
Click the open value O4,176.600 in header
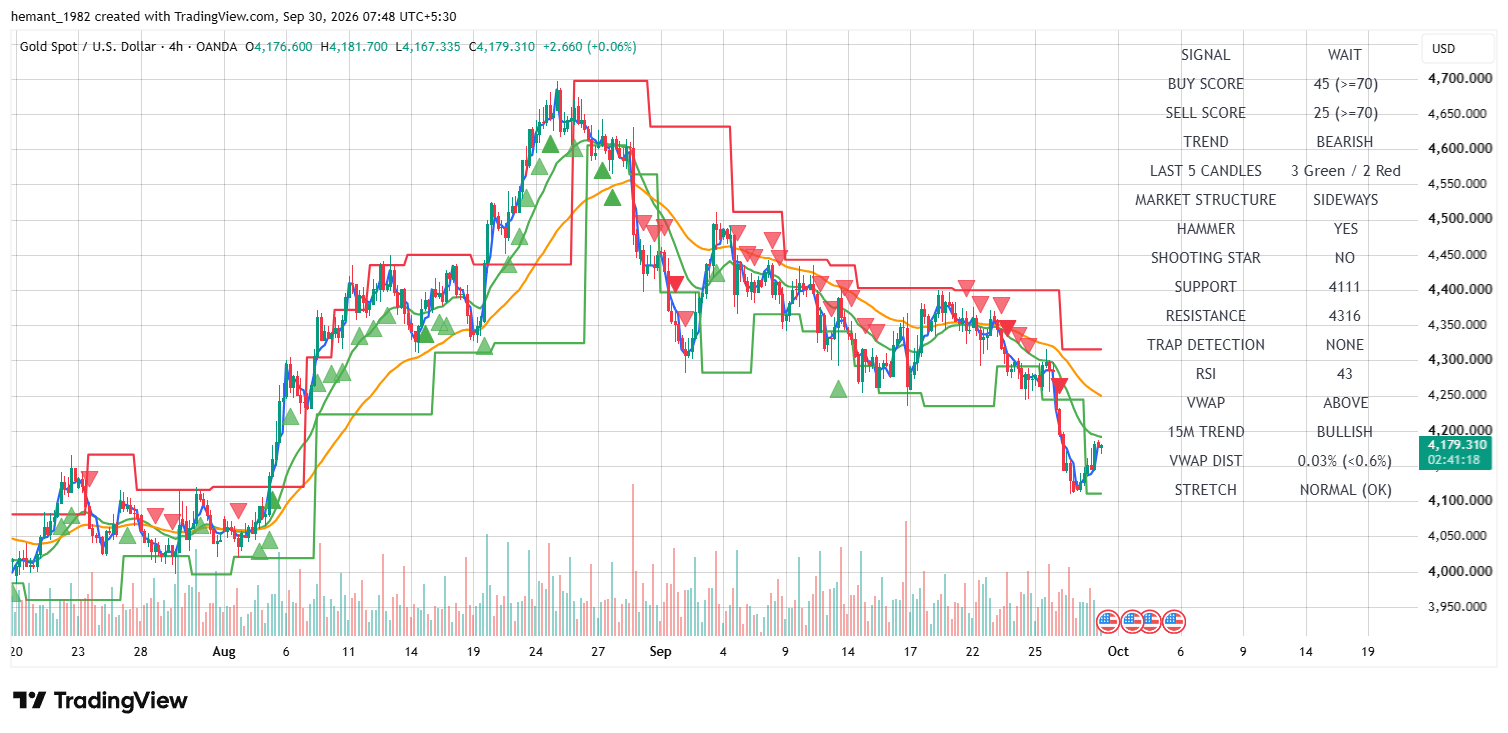pyautogui.click(x=281, y=47)
